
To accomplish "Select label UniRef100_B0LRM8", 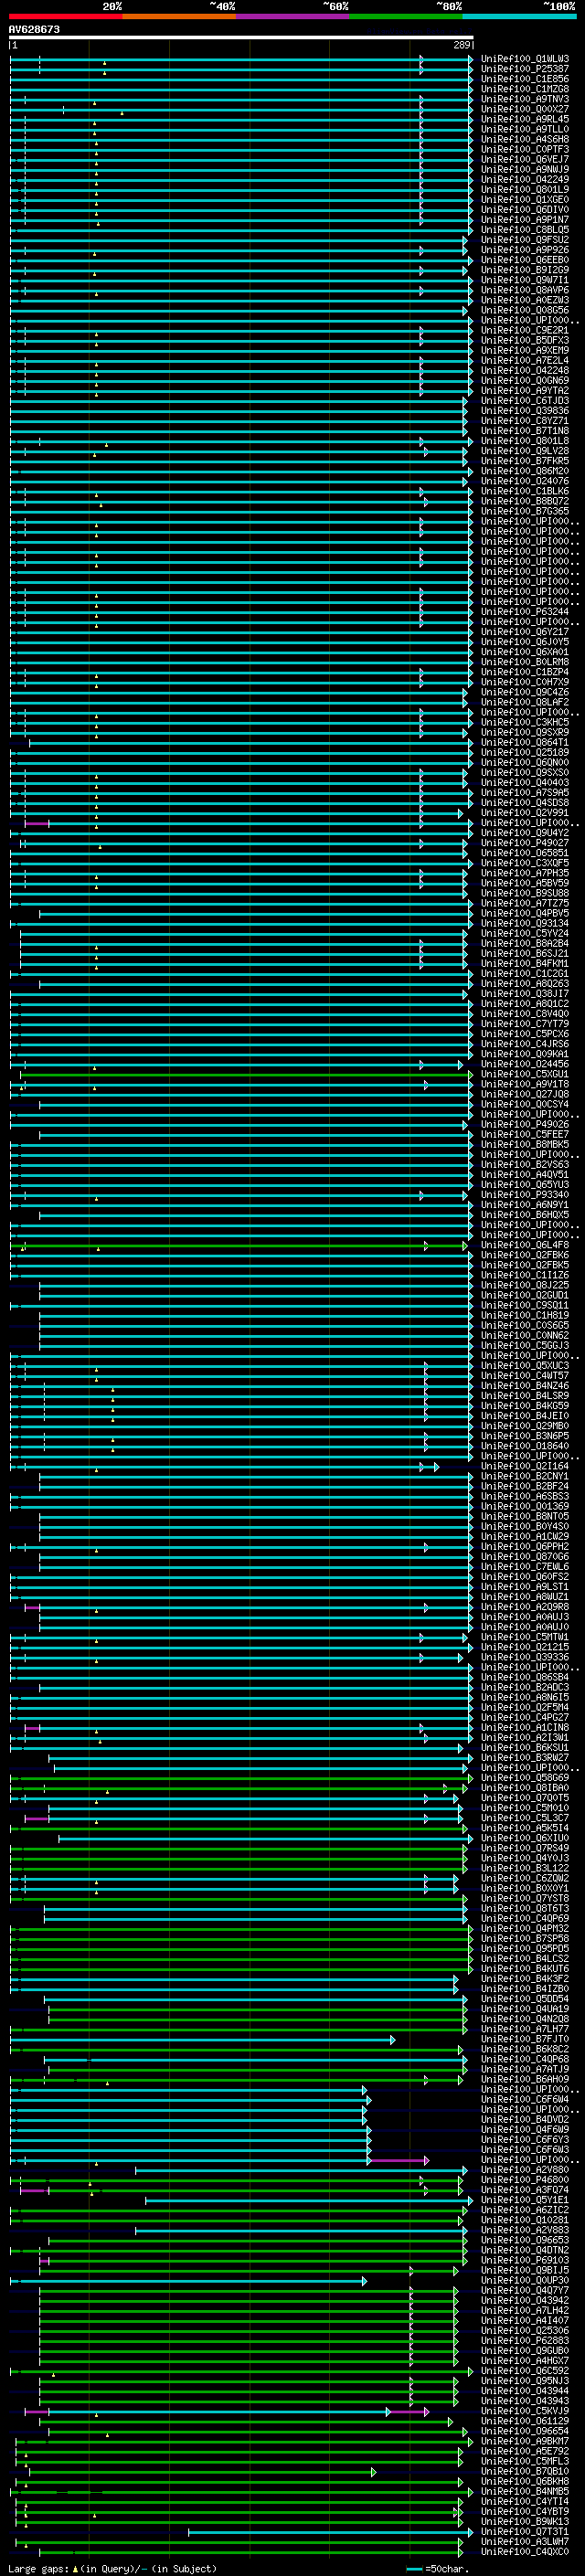I will (x=524, y=662).
